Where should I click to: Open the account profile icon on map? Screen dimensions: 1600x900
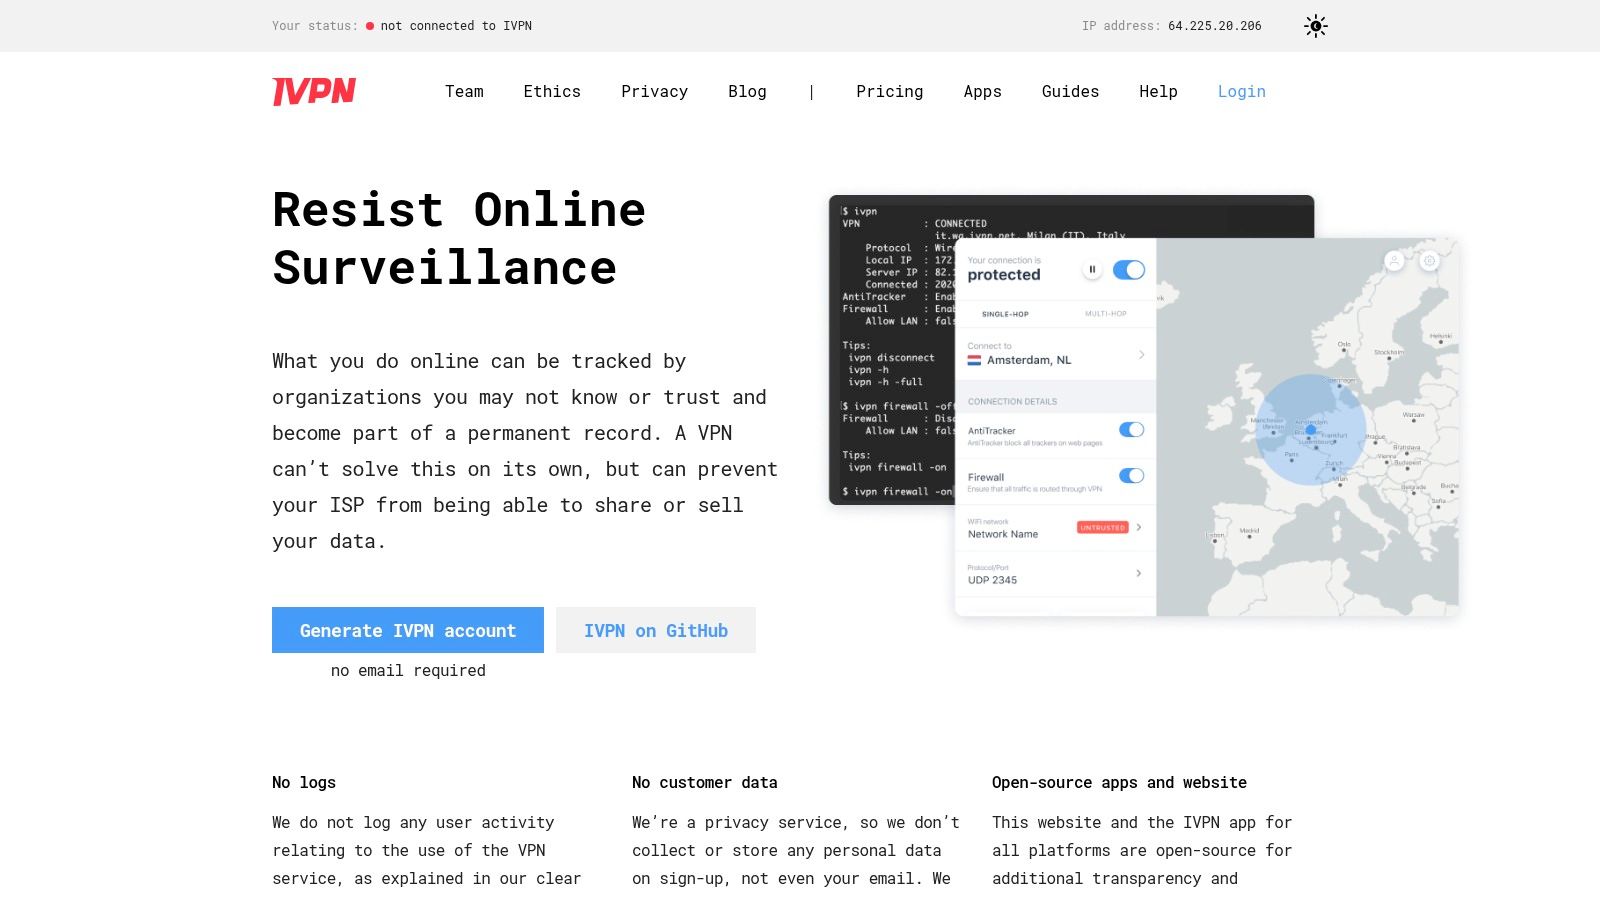tap(1394, 261)
